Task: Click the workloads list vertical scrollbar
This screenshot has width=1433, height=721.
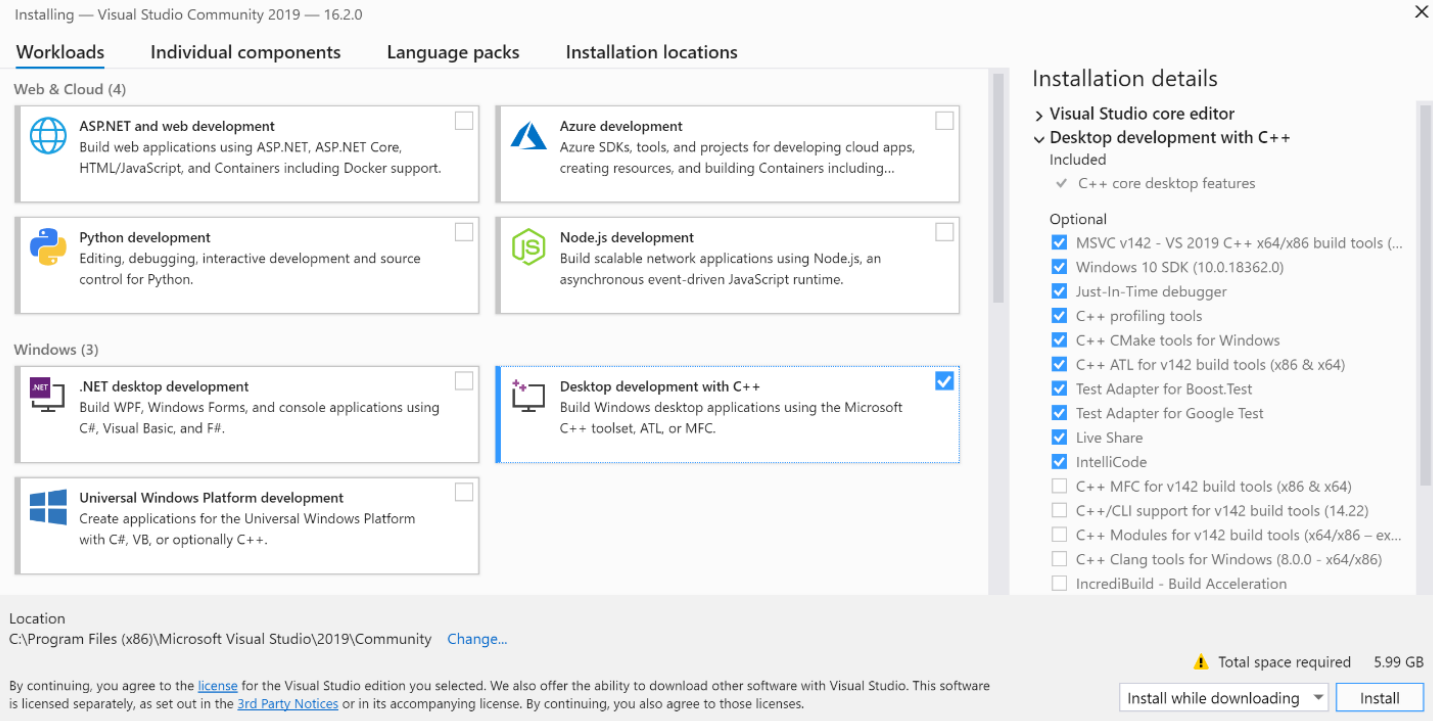Action: pos(997,188)
